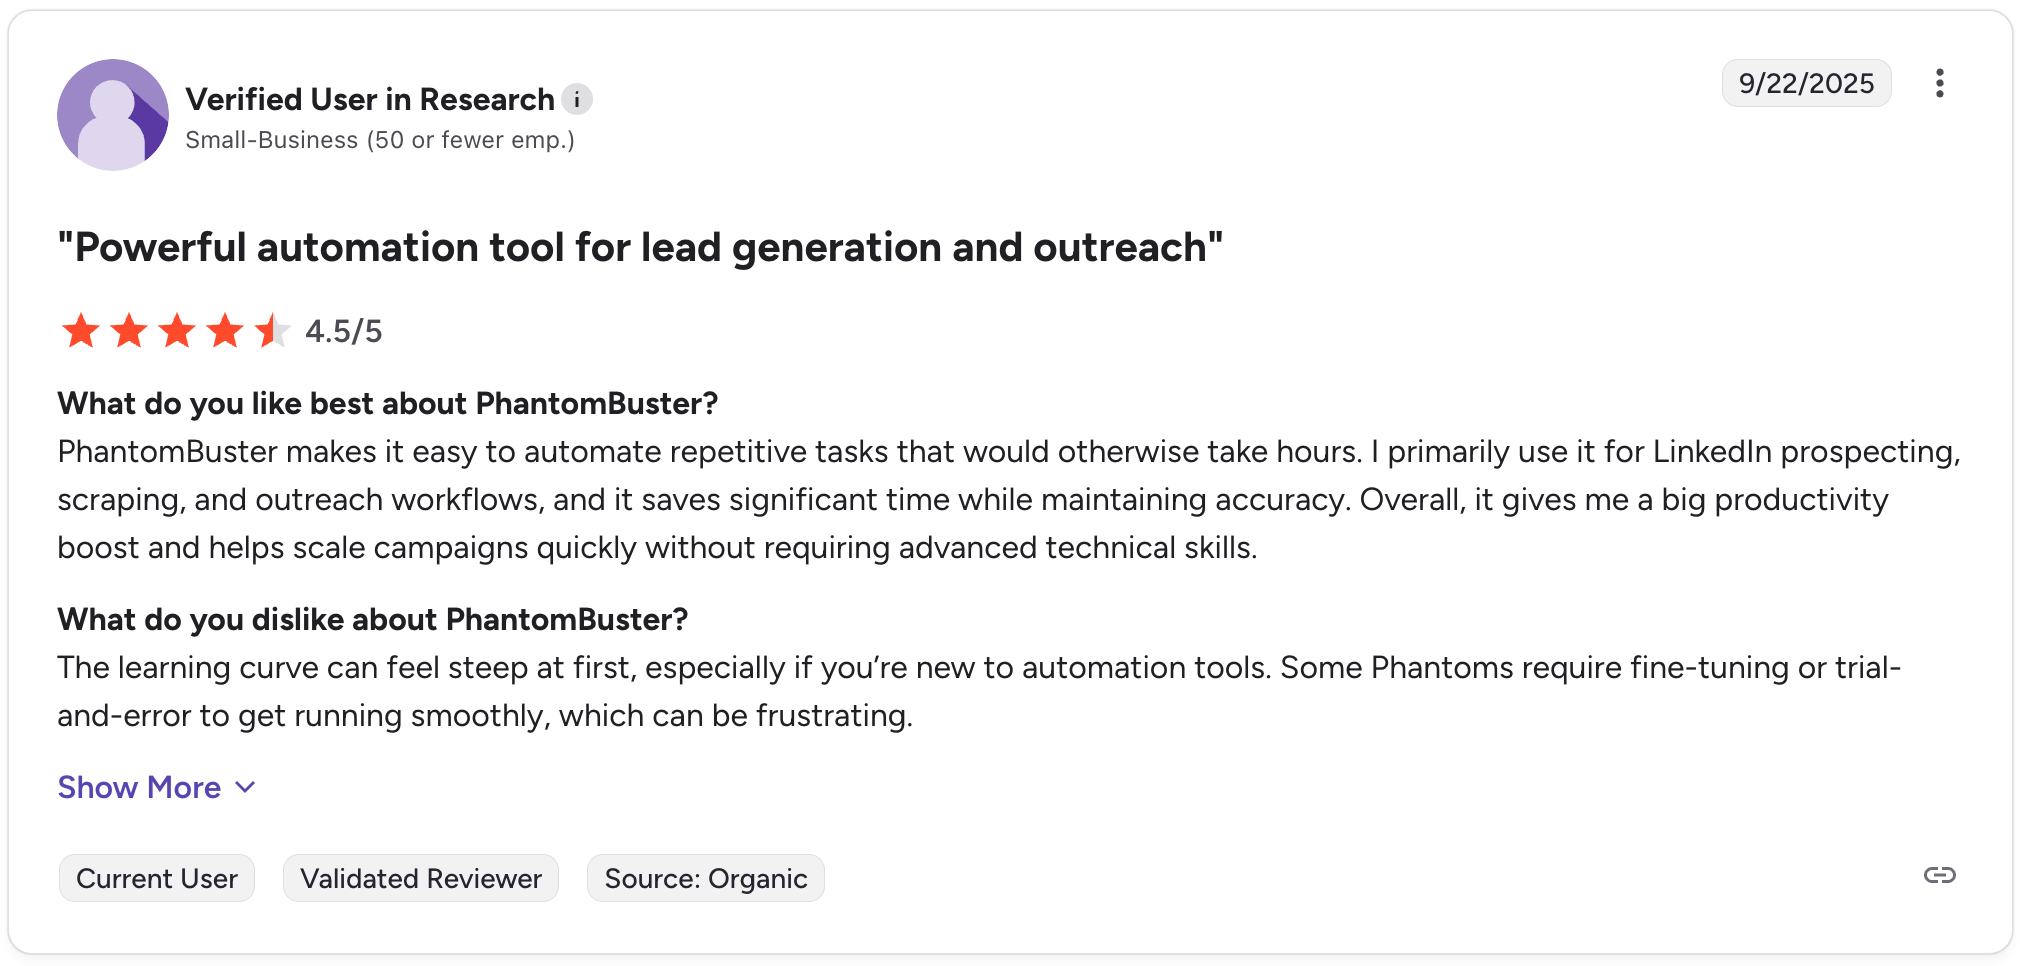The height and width of the screenshot is (966, 2020).
Task: Click the half-filled fifth star
Action: tap(271, 331)
